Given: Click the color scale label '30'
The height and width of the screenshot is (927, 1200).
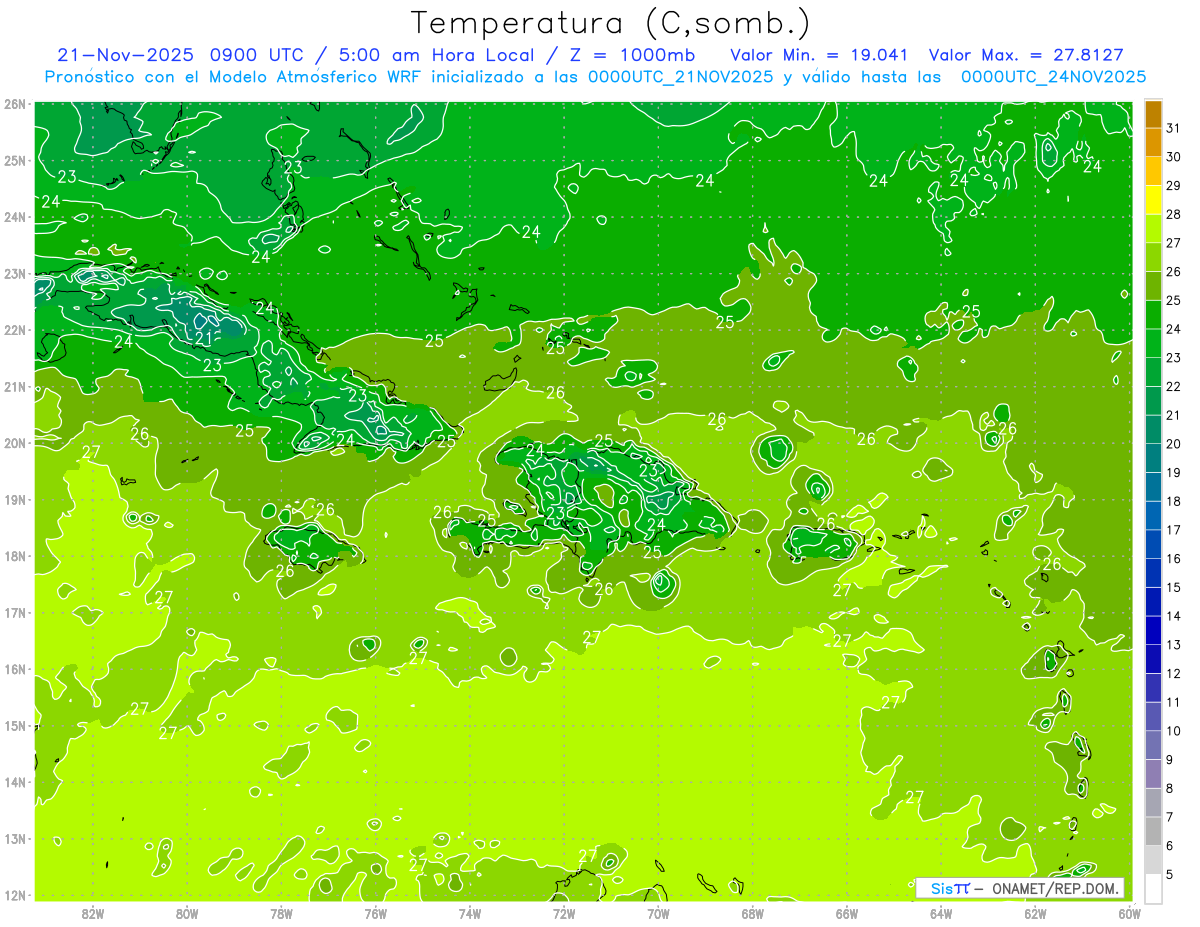Looking at the screenshot, I should point(1175,157).
